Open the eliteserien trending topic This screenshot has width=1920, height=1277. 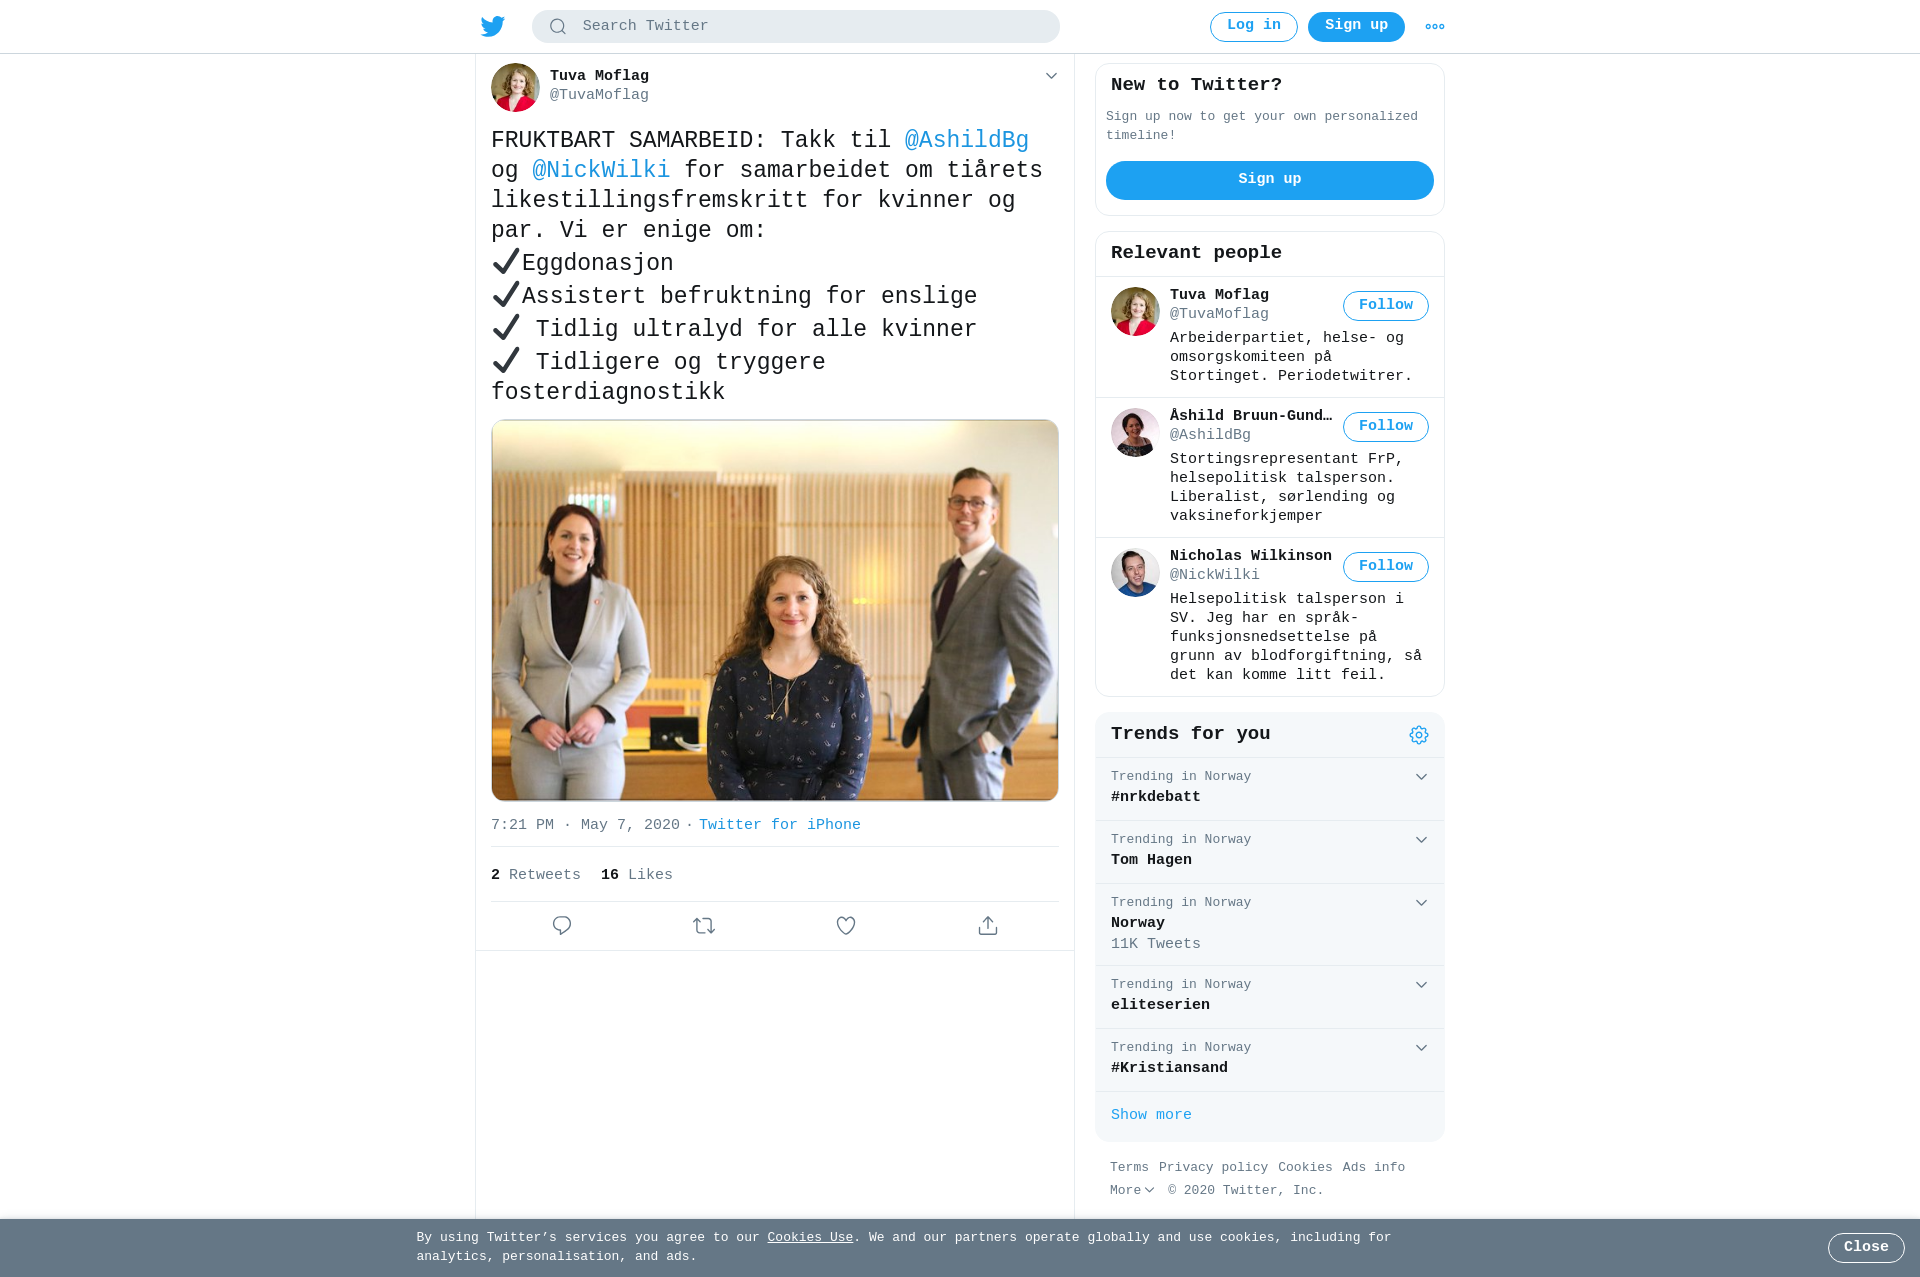[1270, 997]
